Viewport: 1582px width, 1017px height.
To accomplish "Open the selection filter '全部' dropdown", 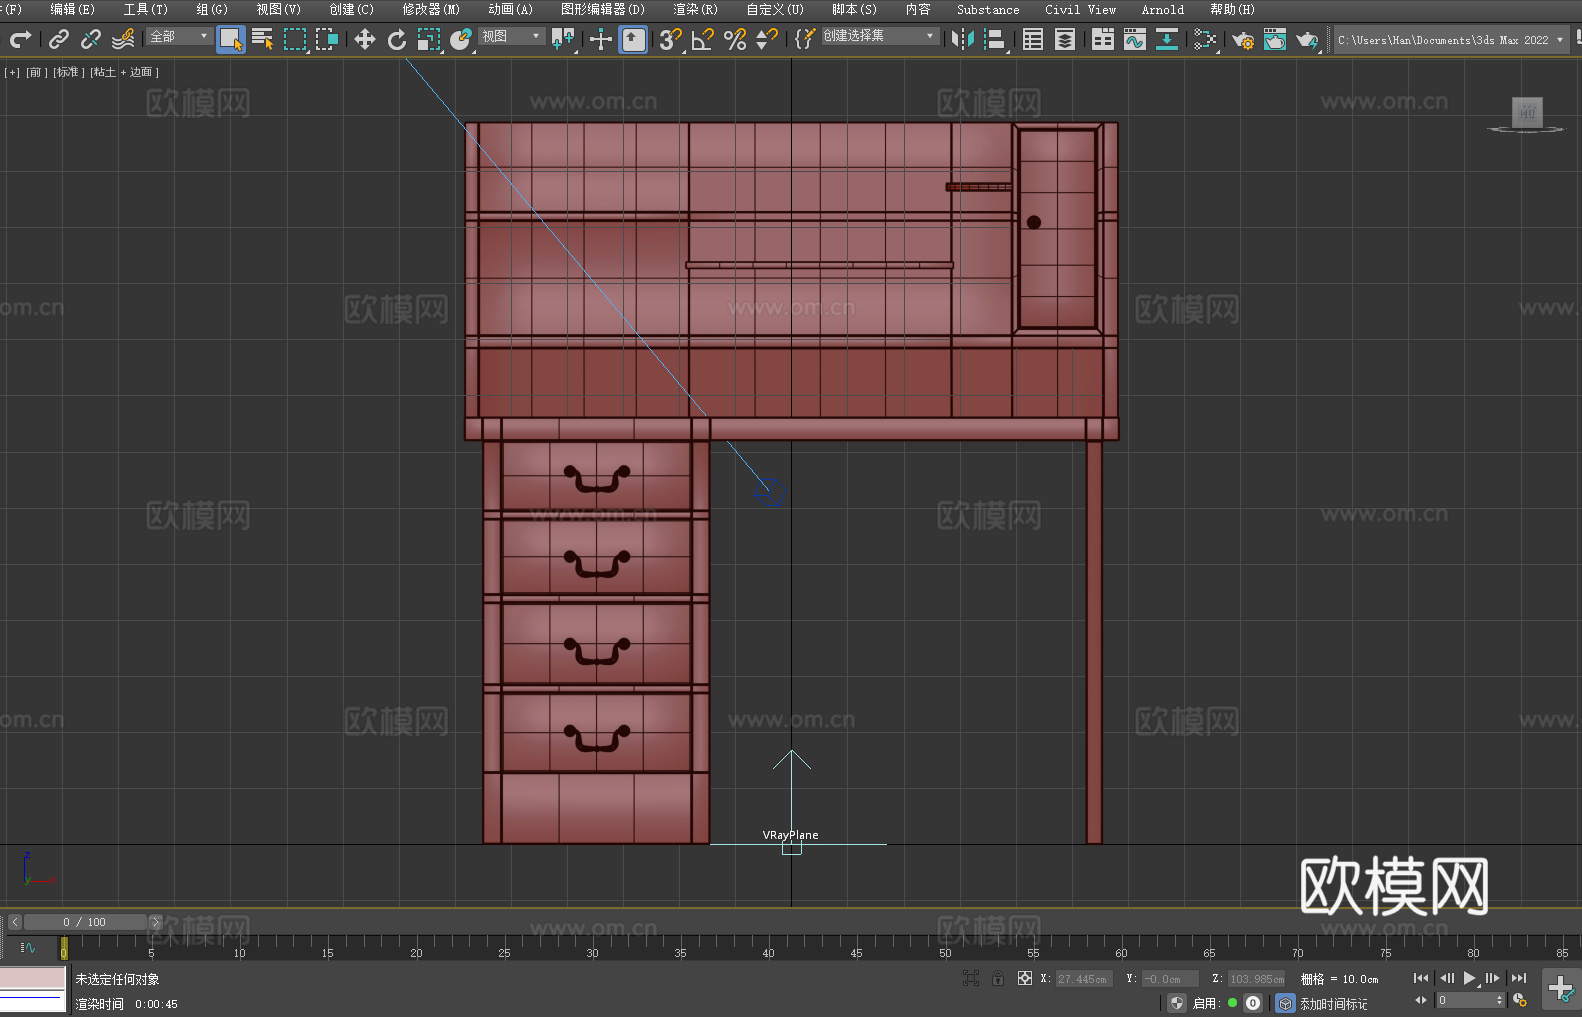I will point(179,36).
